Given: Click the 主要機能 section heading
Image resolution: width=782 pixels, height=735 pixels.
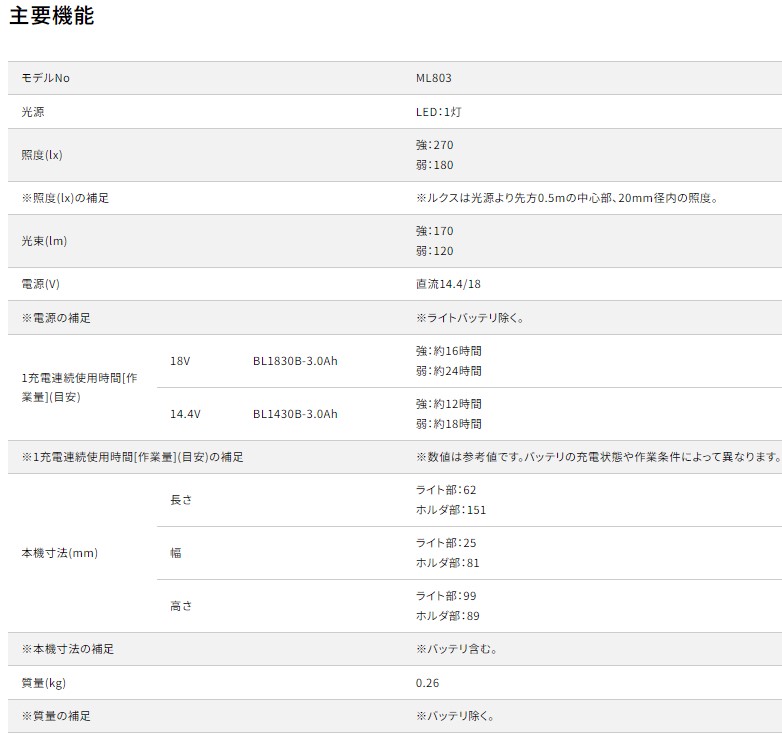Looking at the screenshot, I should (52, 17).
